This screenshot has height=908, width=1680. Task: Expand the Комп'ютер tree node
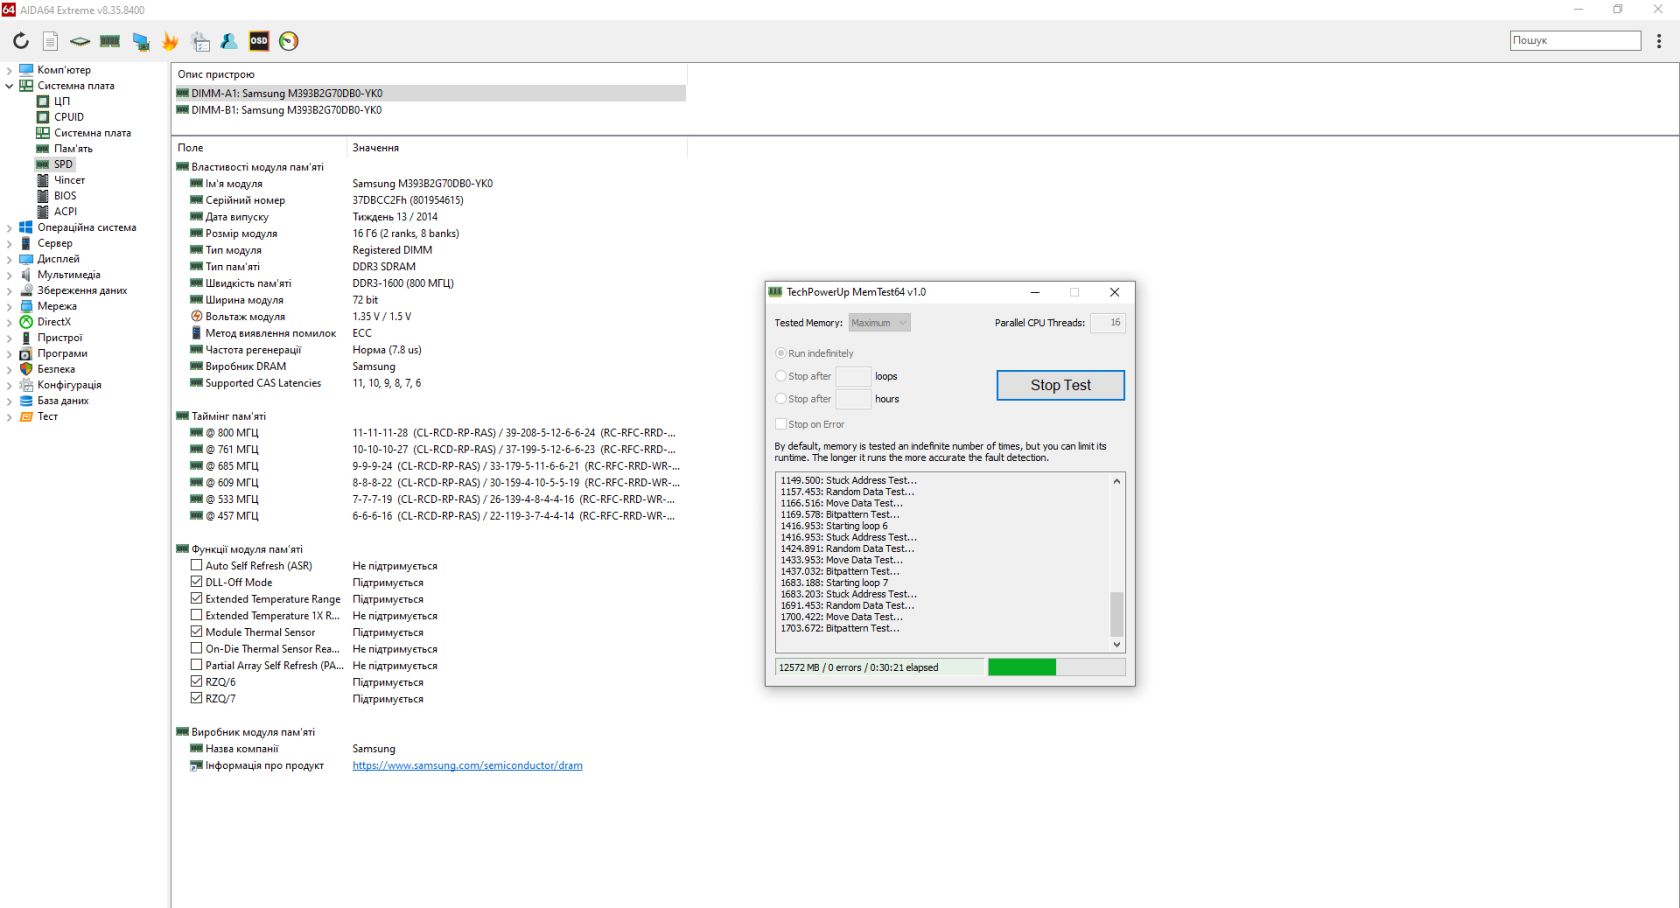pyautogui.click(x=9, y=70)
